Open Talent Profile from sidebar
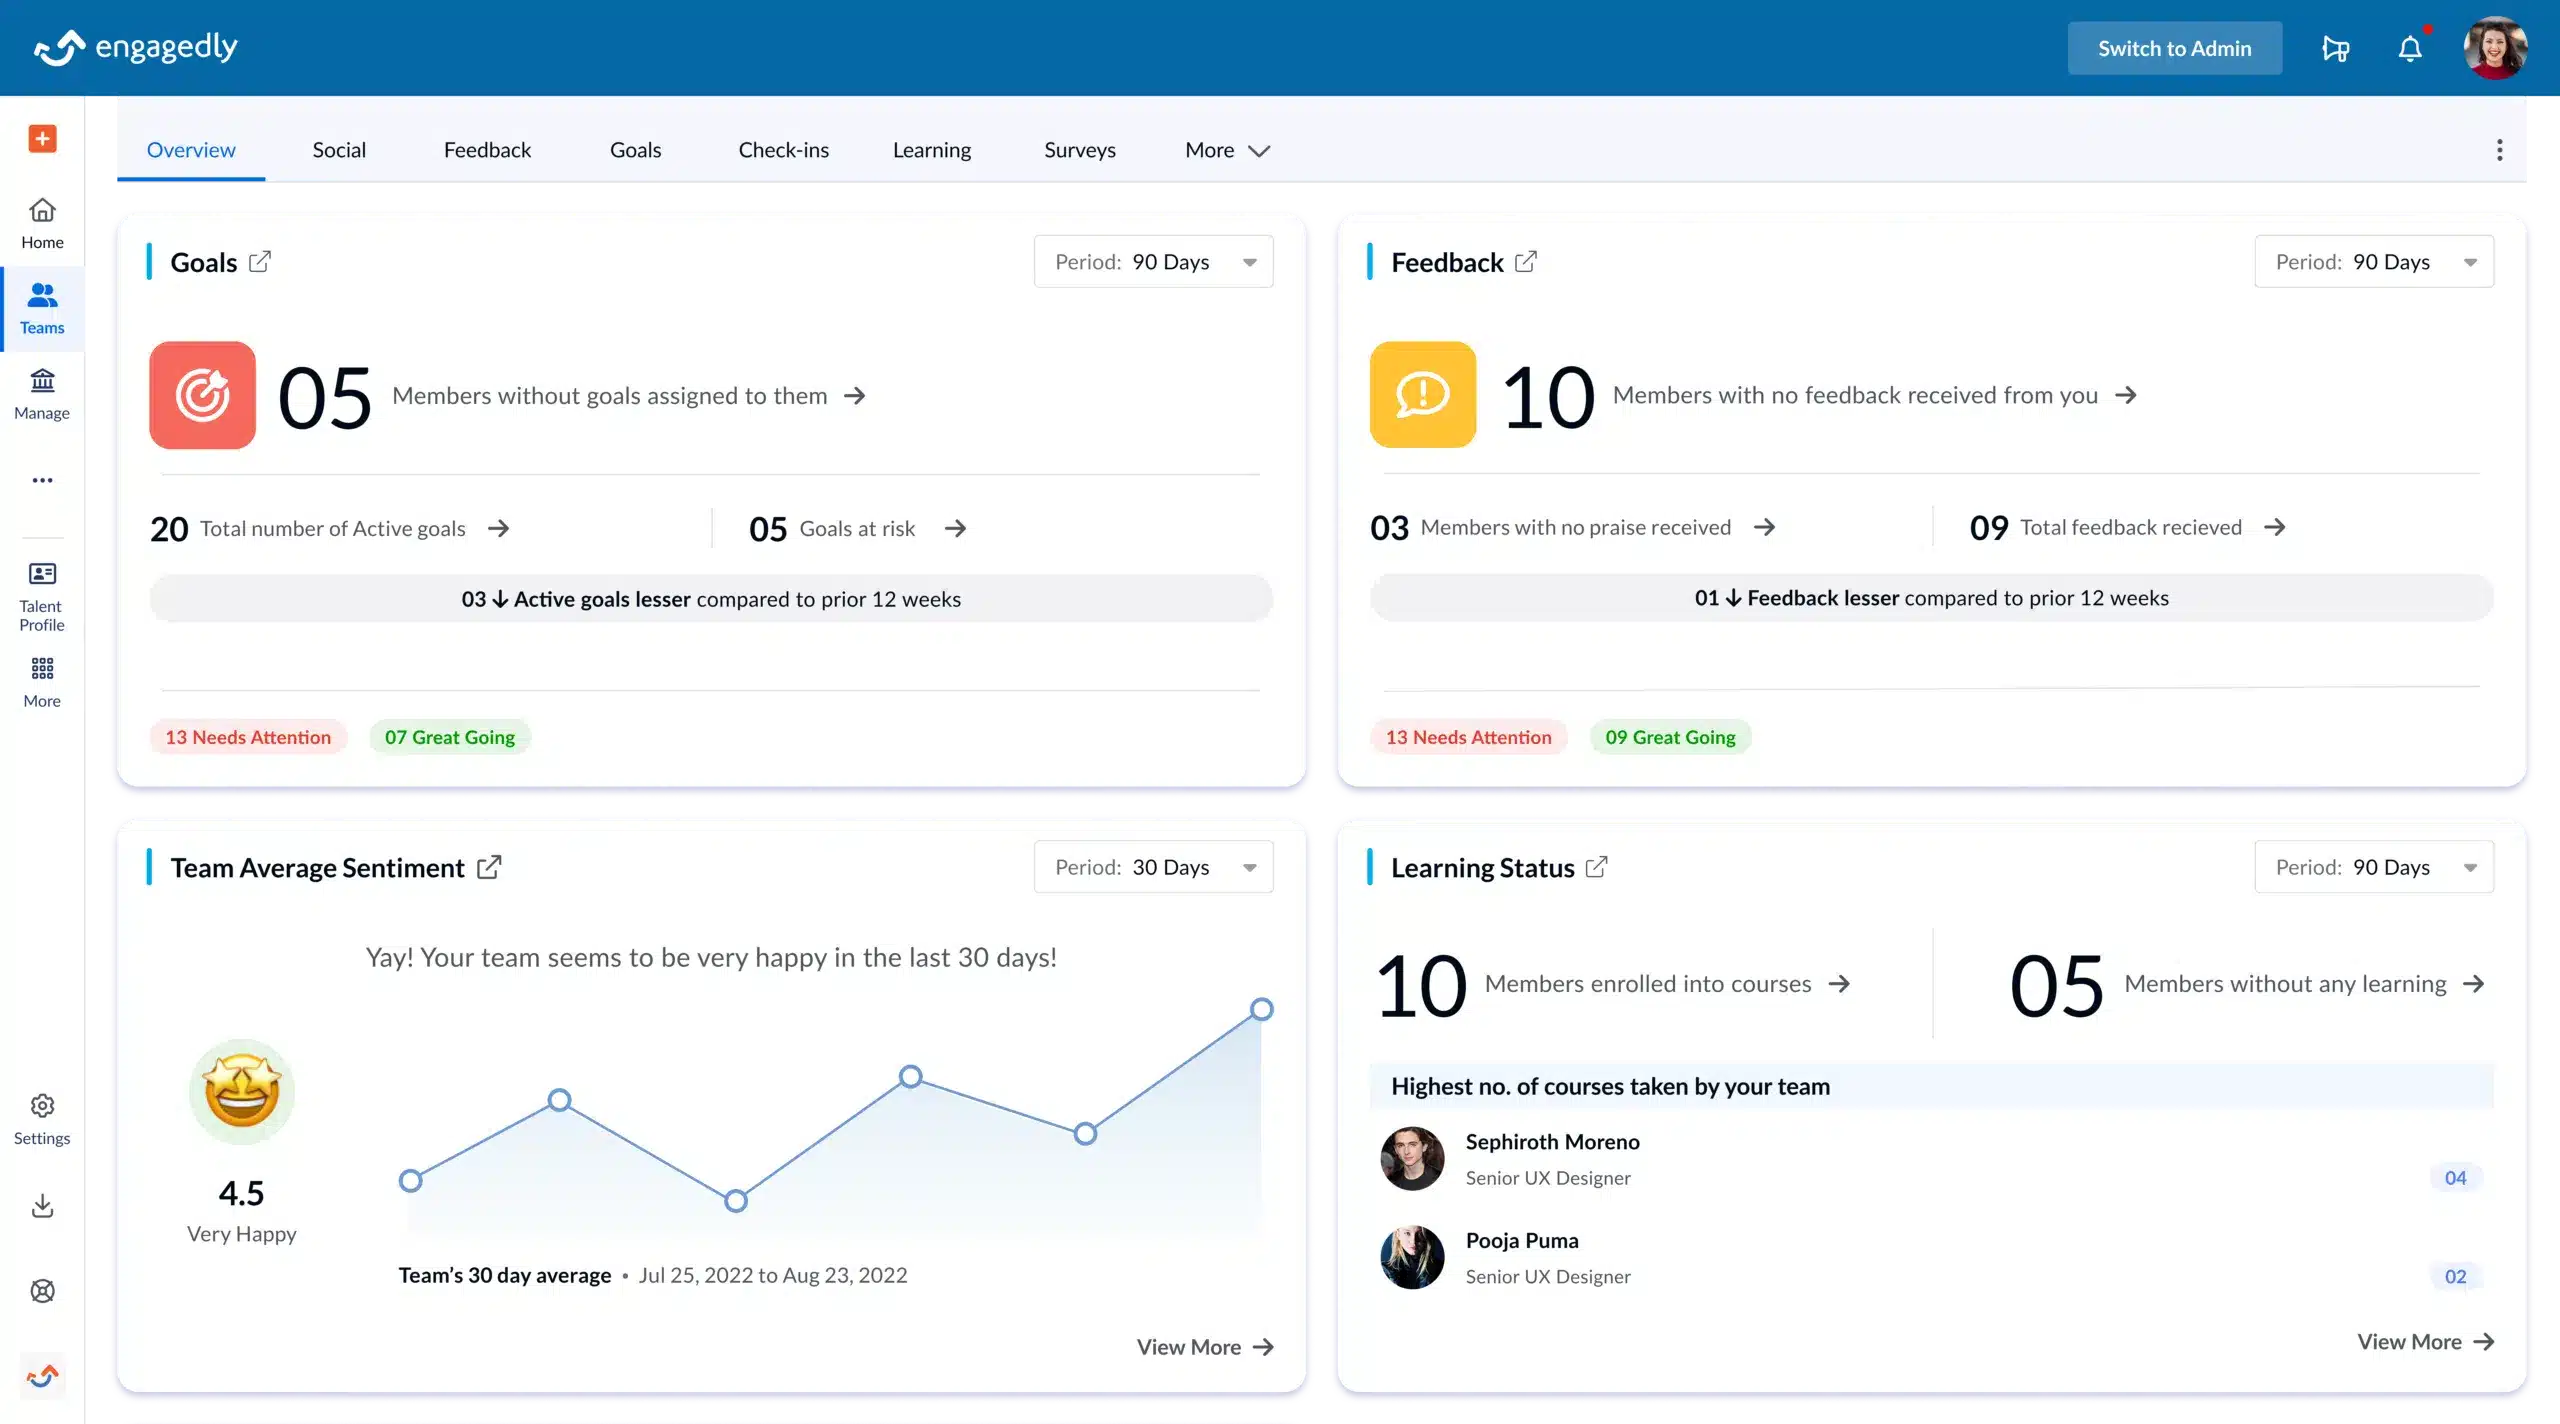Viewport: 2560px width, 1424px height. coord(42,596)
